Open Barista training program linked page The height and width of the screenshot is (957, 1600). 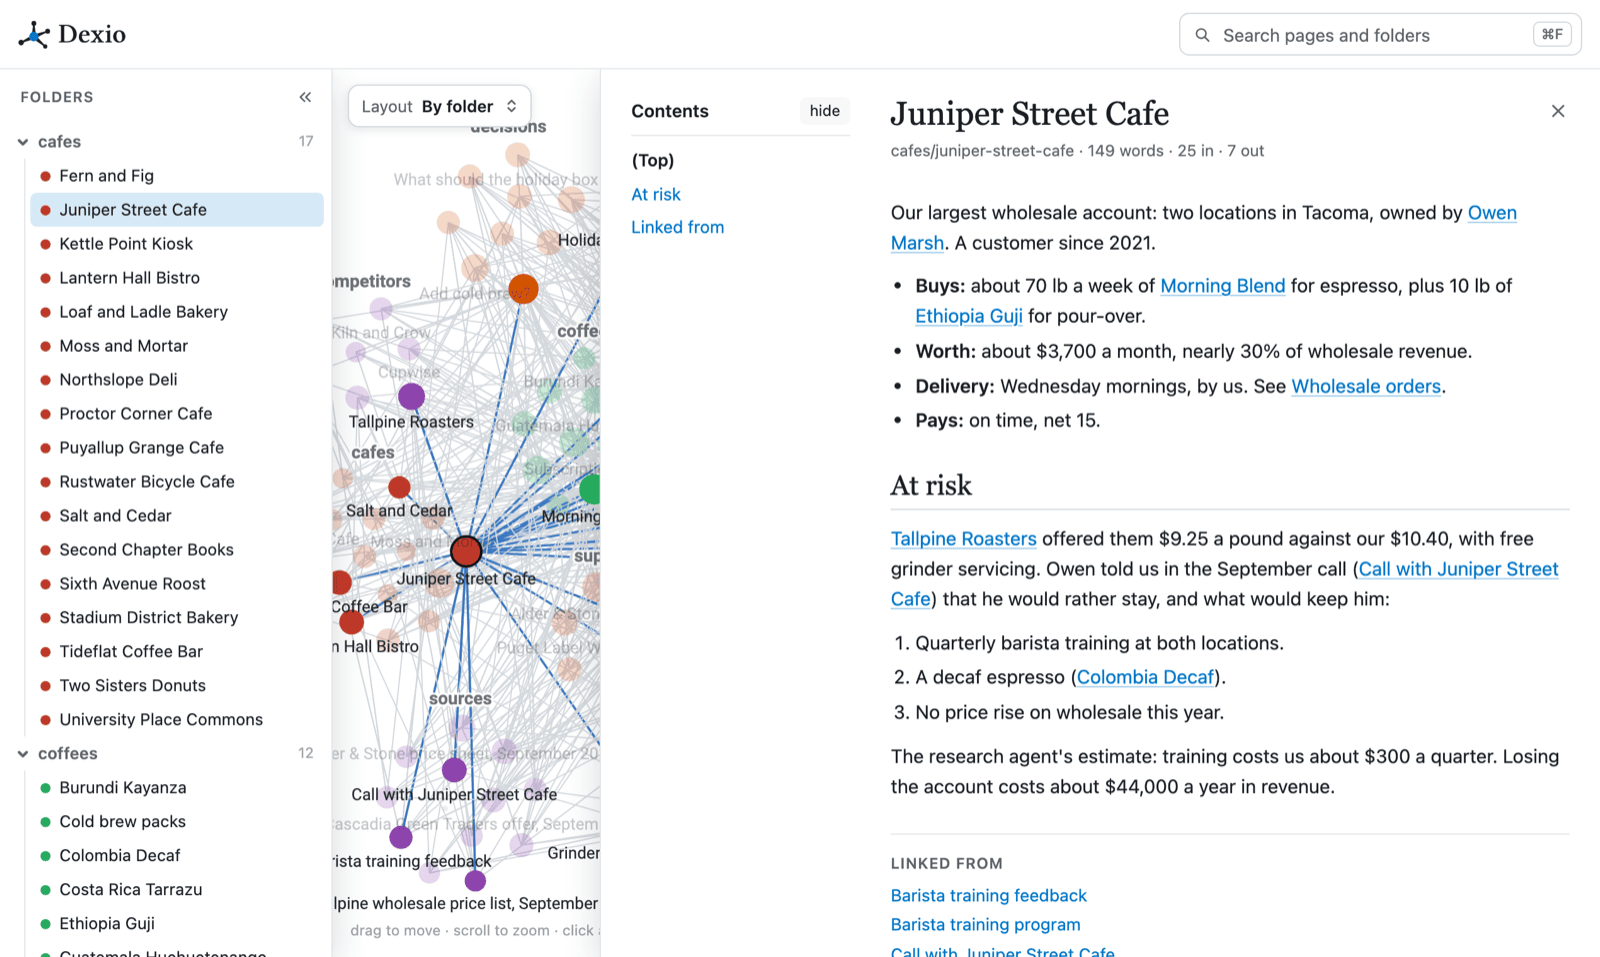click(x=985, y=925)
